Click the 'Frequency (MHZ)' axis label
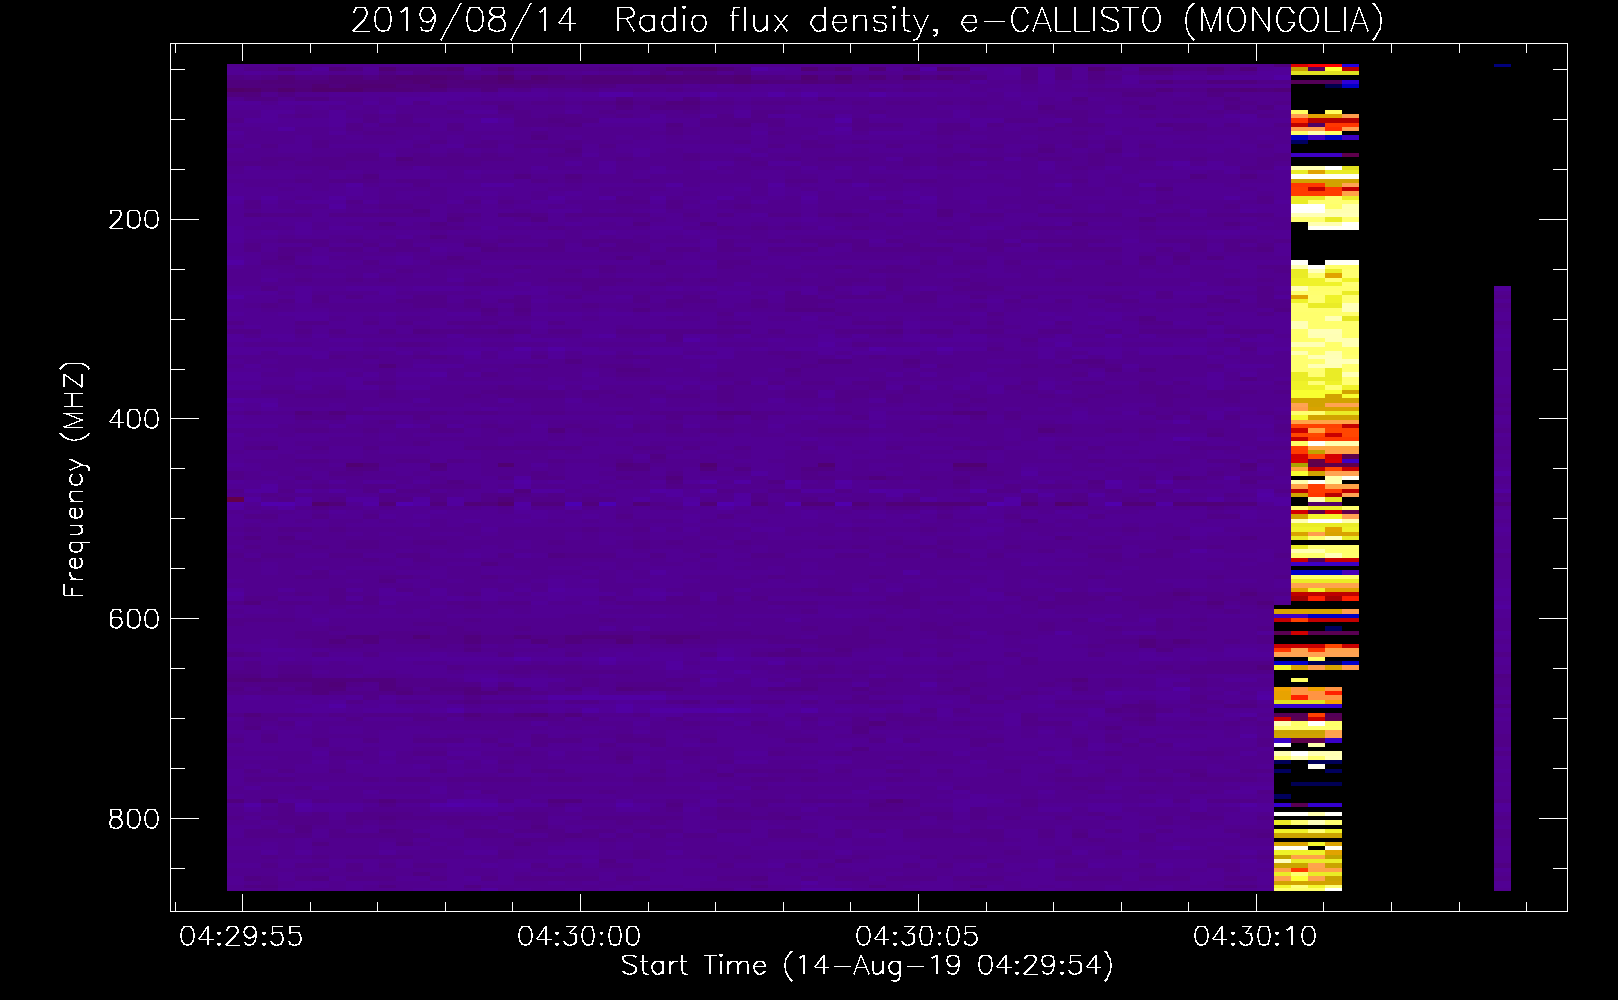Screen dimensions: 1618x1000 pyautogui.click(x=75, y=479)
